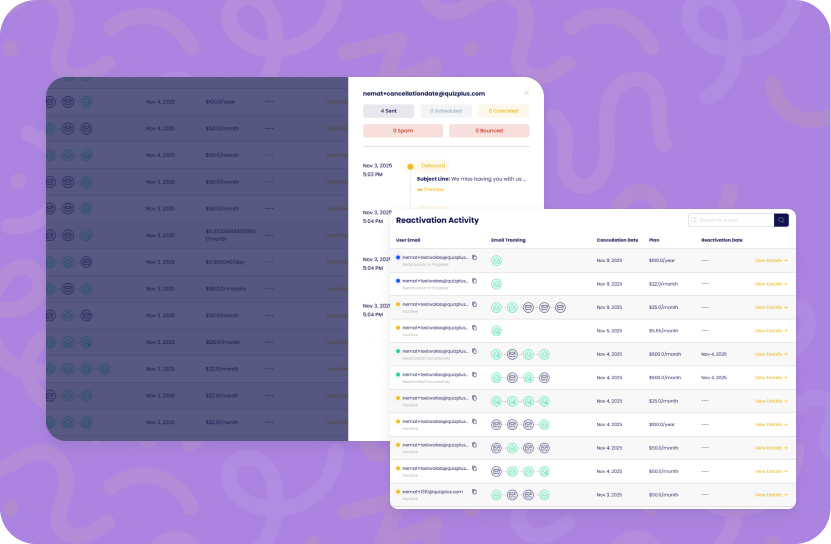Click last email icon in dimmed $60.0/3 months row

point(86,289)
